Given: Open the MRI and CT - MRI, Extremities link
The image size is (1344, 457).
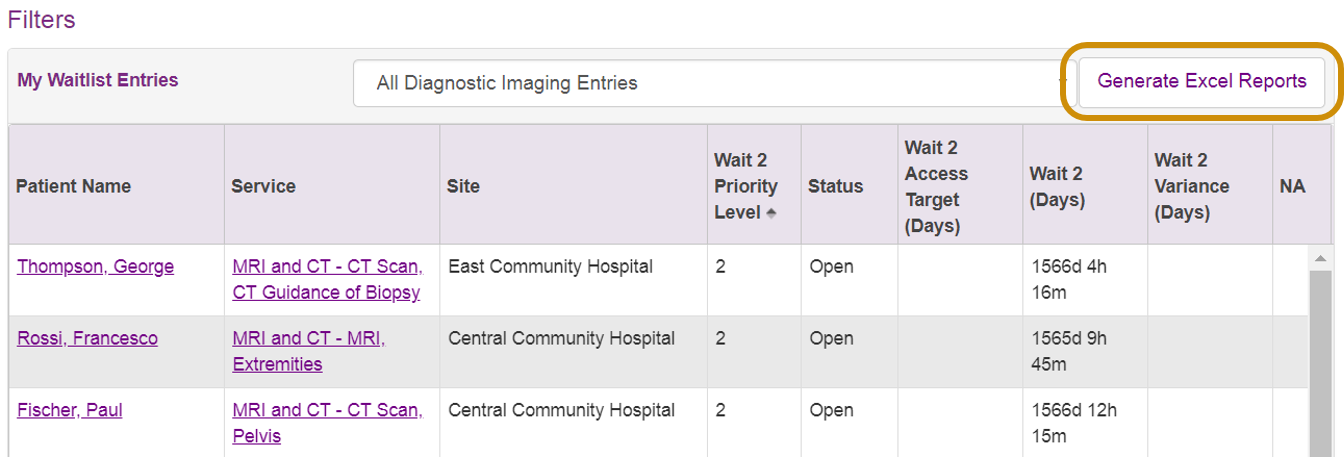Looking at the screenshot, I should pos(309,352).
